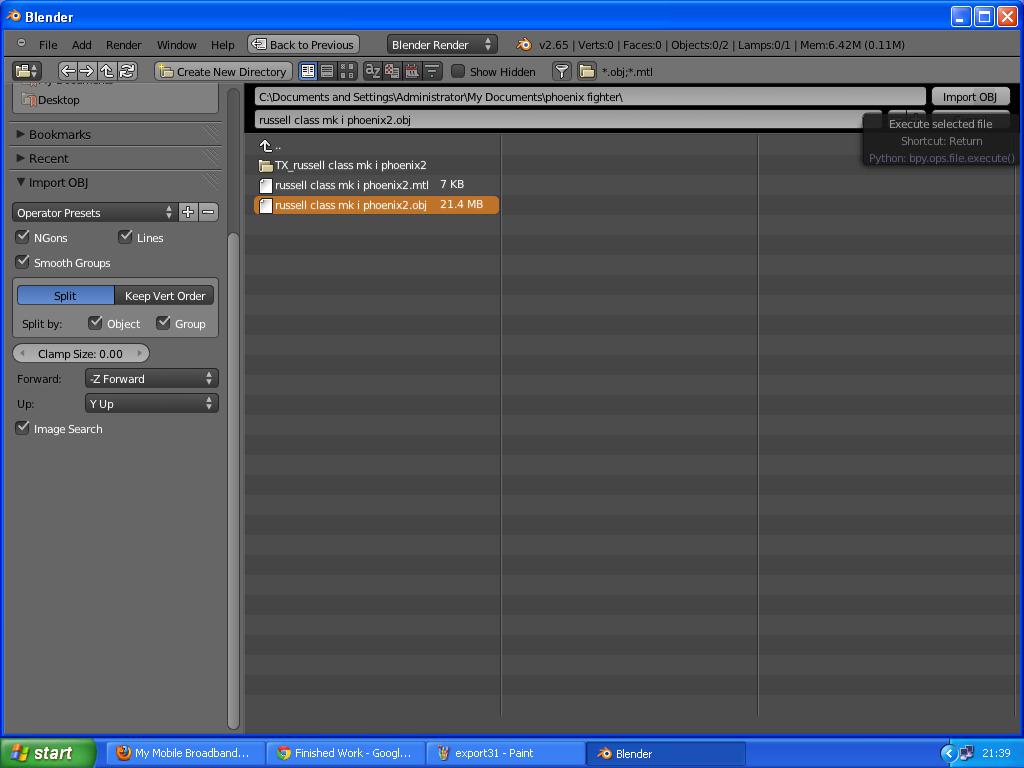Refresh the file list icon
Image resolution: width=1024 pixels, height=768 pixels.
[x=127, y=71]
